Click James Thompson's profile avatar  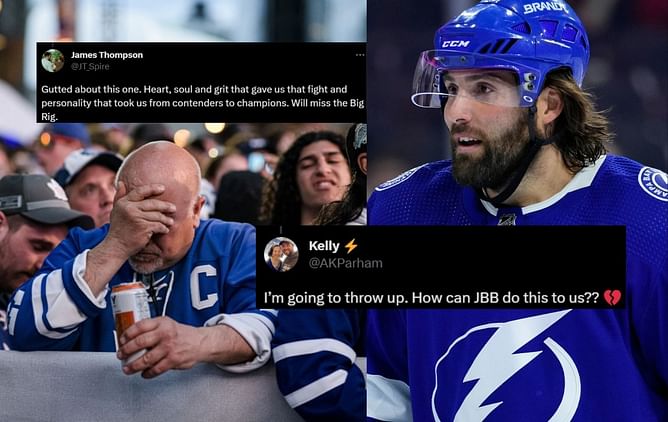[53, 60]
